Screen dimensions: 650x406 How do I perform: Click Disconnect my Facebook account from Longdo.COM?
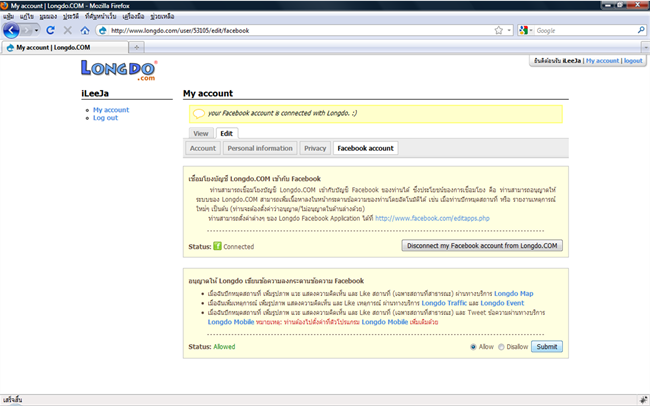pos(482,246)
